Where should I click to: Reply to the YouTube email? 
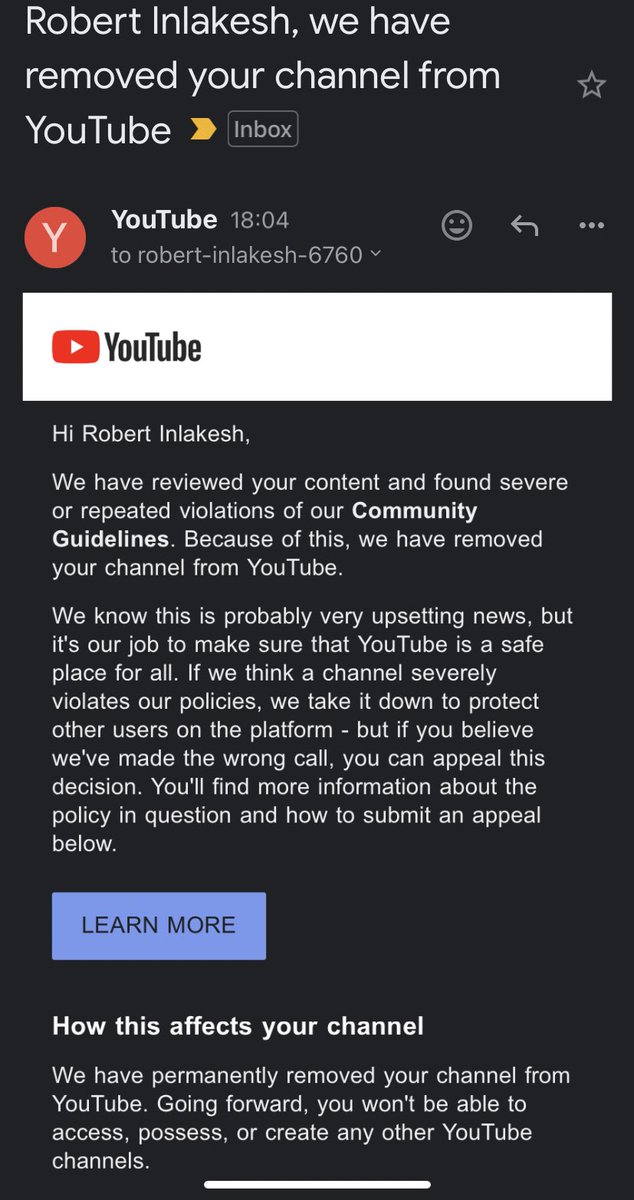[x=524, y=226]
